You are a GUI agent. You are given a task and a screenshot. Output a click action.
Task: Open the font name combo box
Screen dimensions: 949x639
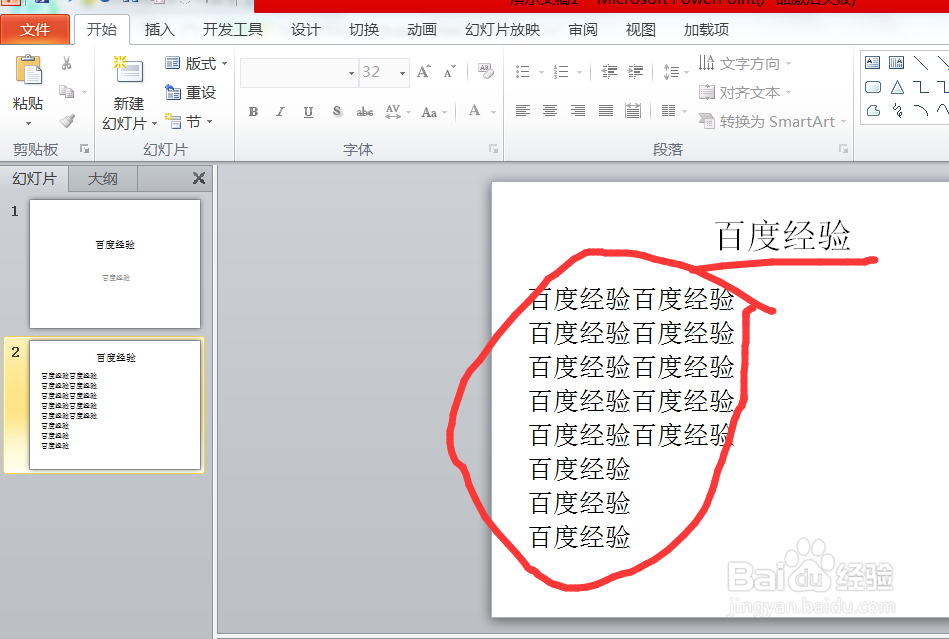click(x=298, y=73)
